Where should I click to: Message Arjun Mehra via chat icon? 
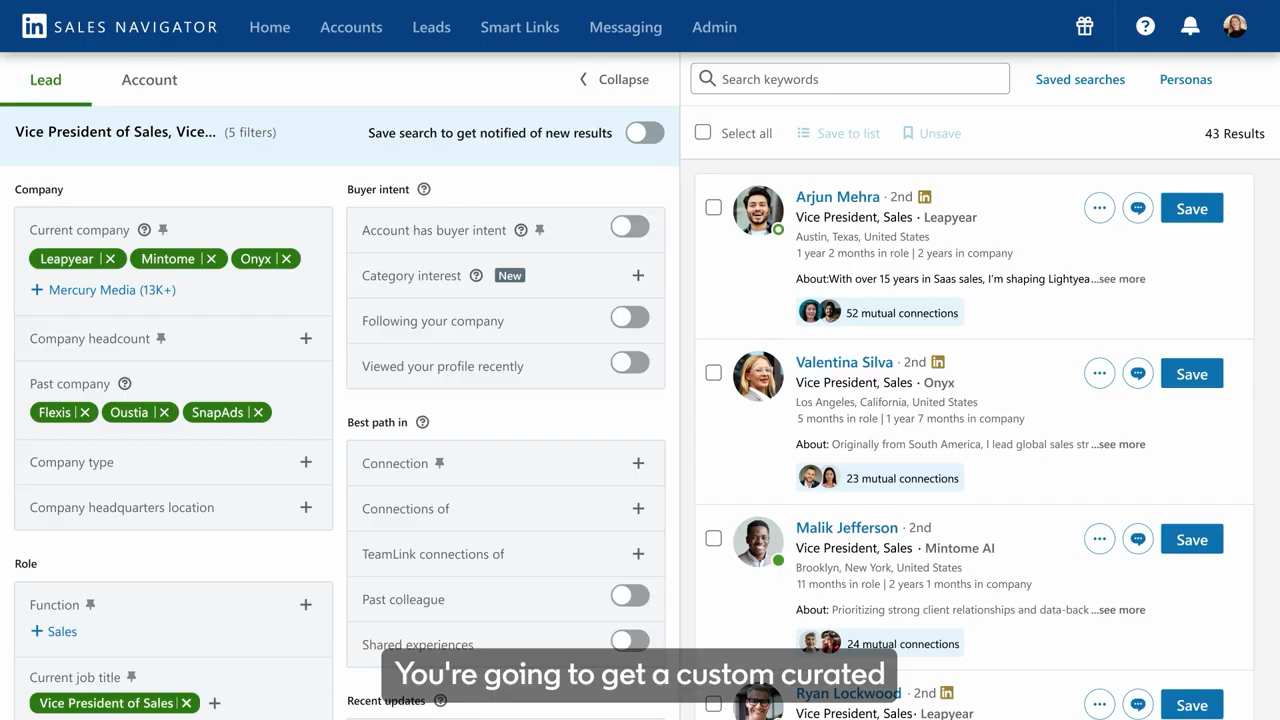coord(1138,208)
